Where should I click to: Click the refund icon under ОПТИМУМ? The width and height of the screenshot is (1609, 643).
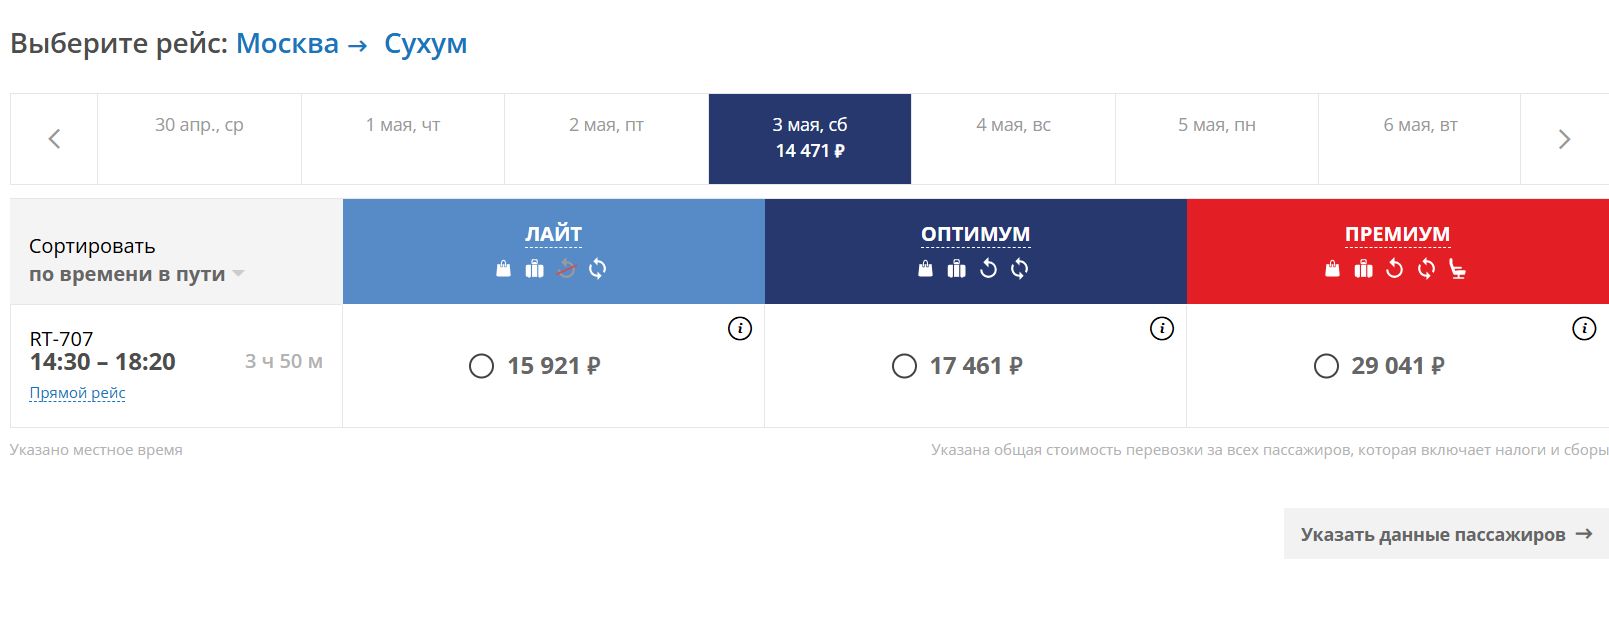(x=988, y=268)
